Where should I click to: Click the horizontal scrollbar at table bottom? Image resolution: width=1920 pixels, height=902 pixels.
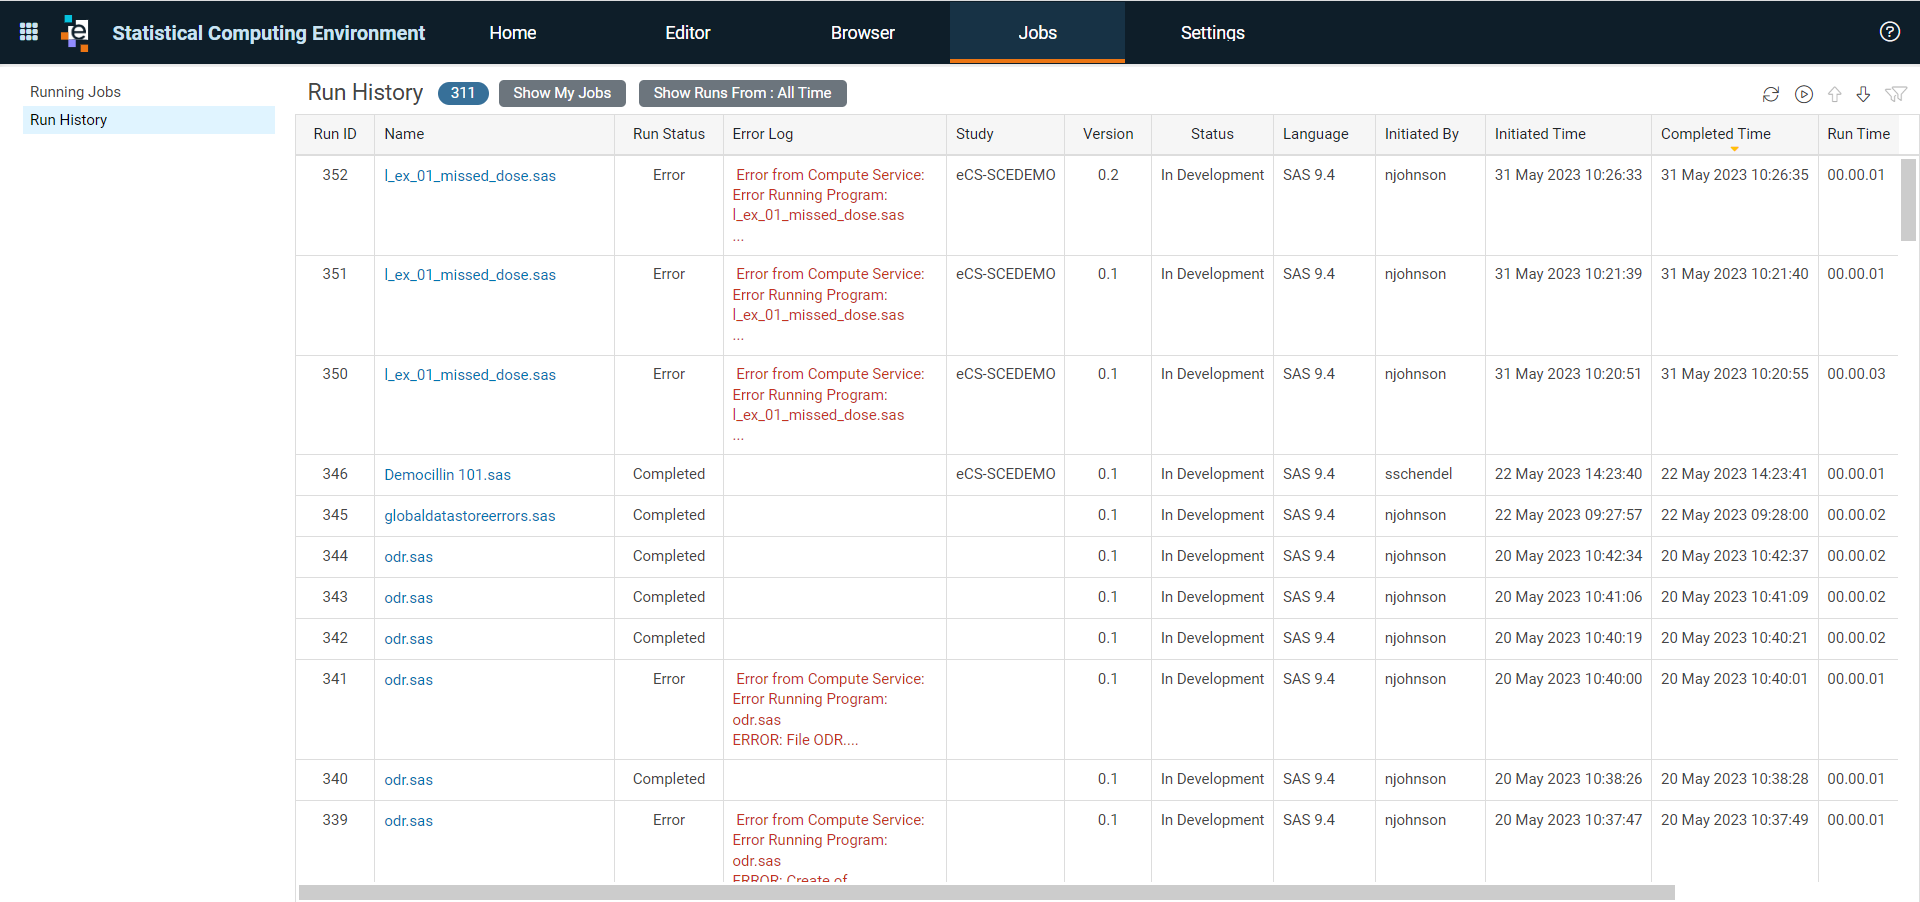(x=987, y=892)
